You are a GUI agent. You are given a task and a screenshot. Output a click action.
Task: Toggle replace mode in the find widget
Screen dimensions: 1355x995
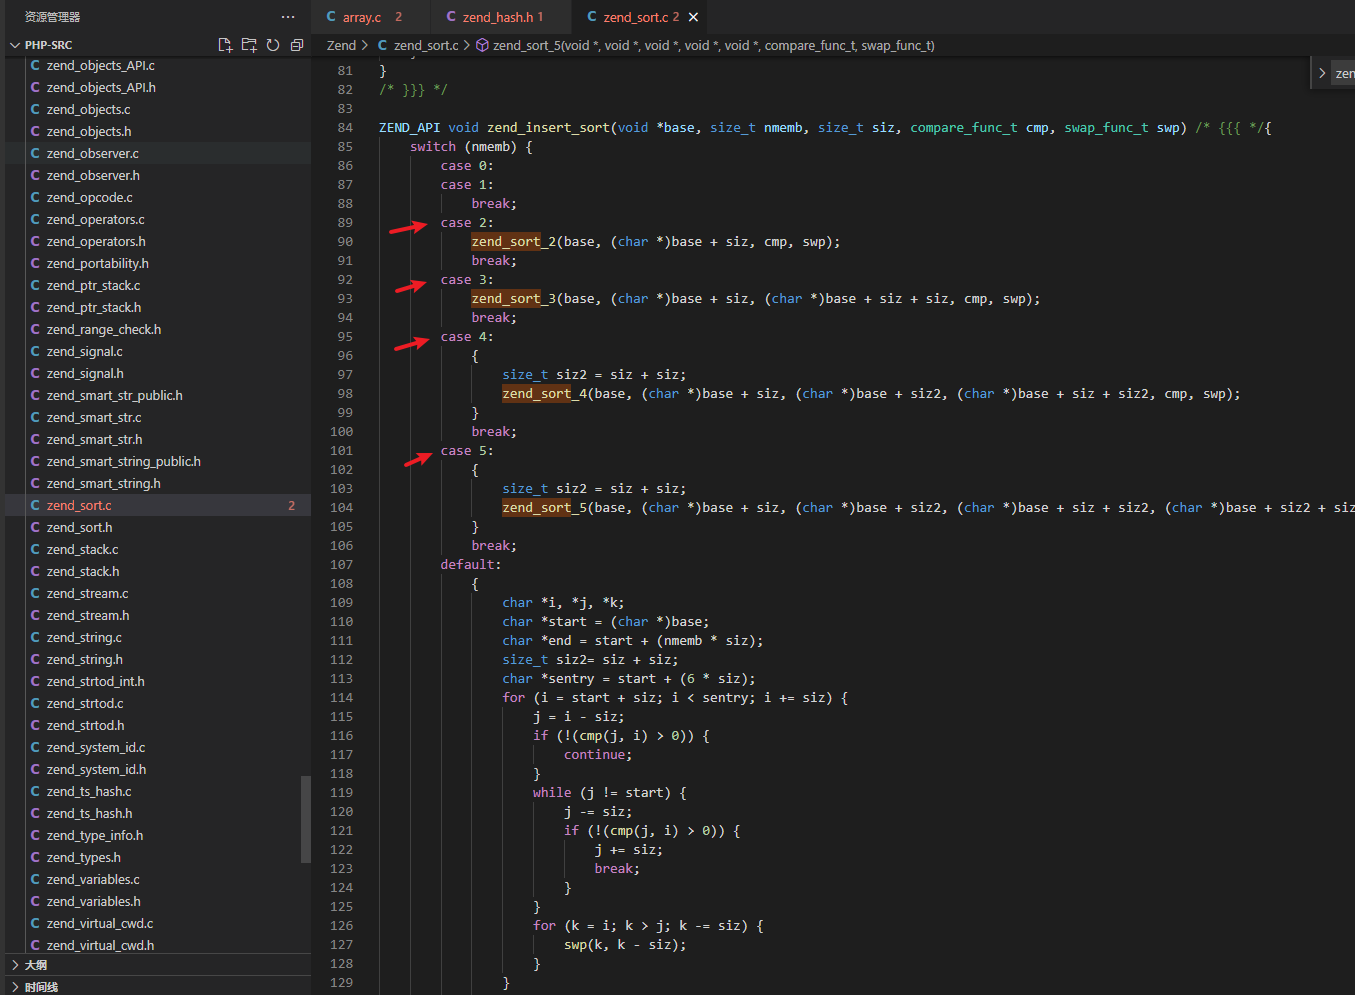[x=1322, y=73]
